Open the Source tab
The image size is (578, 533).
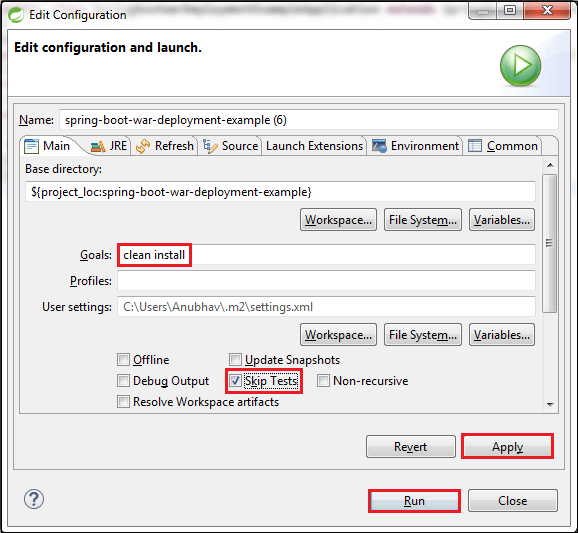[x=230, y=146]
